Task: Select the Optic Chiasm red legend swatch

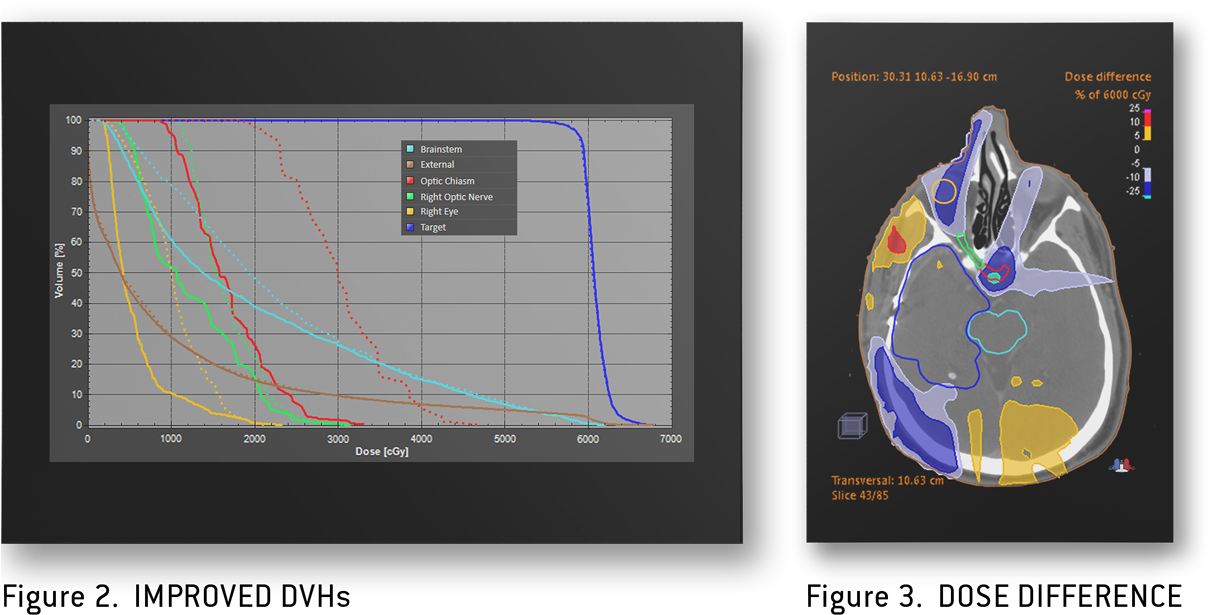Action: [410, 181]
